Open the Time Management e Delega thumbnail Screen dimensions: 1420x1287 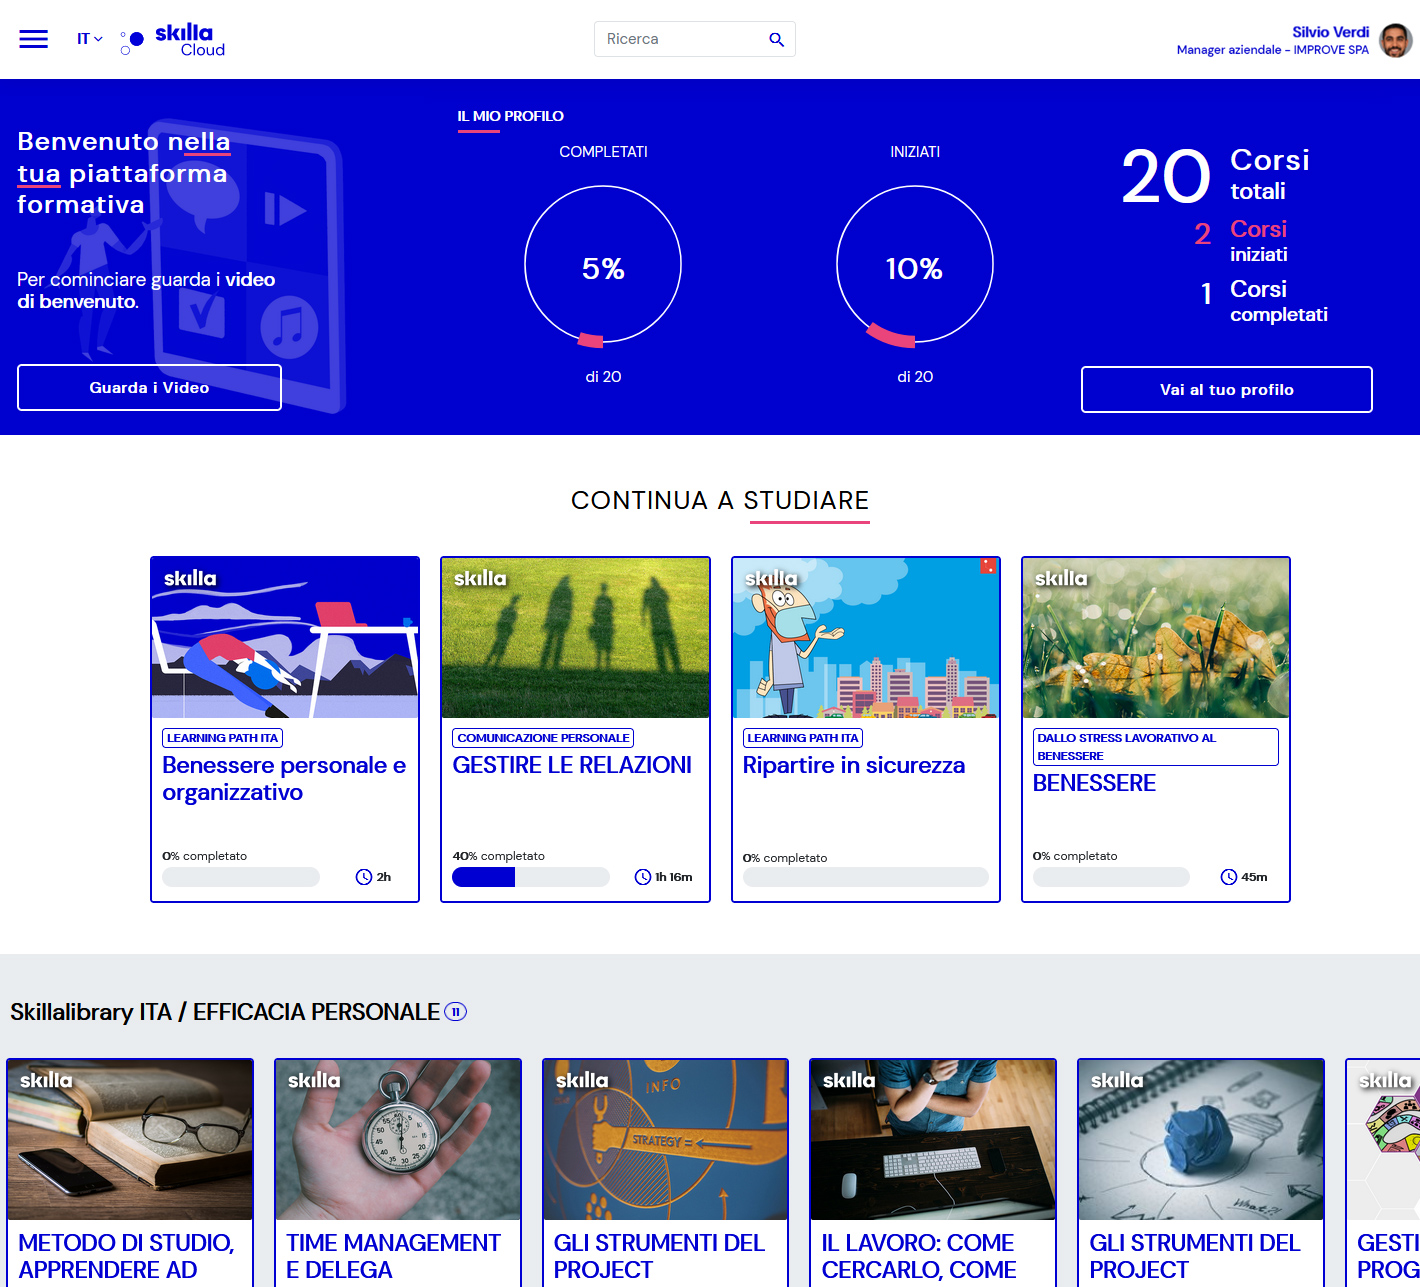(x=398, y=1139)
